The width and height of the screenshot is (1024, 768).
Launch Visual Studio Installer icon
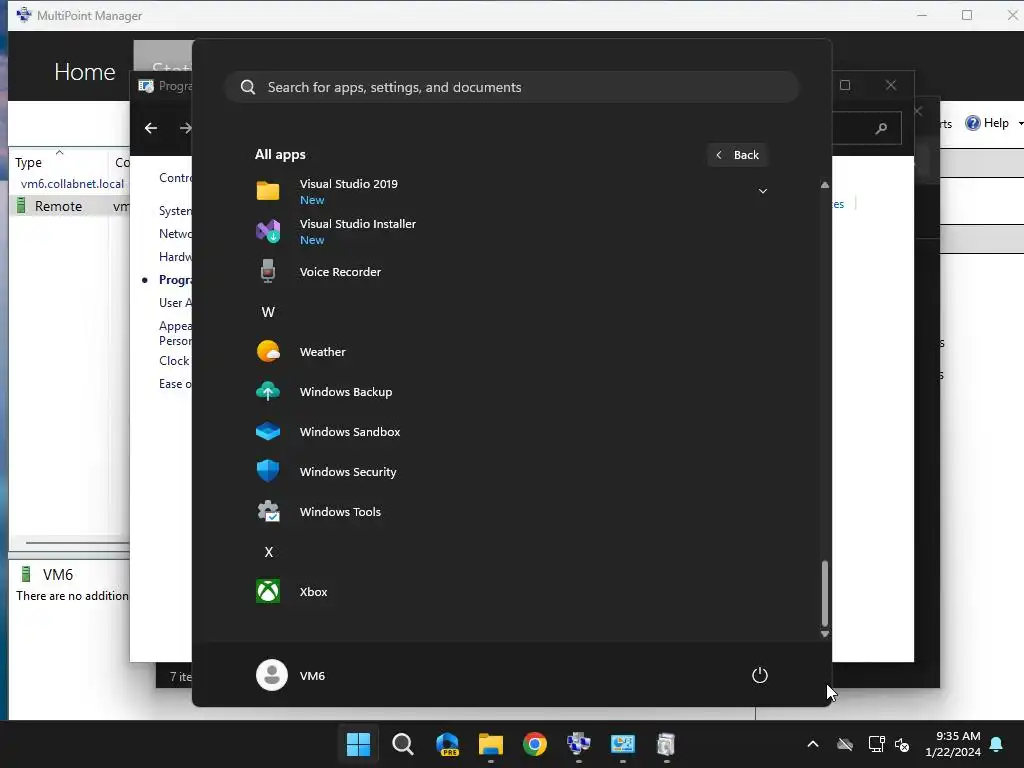268,231
